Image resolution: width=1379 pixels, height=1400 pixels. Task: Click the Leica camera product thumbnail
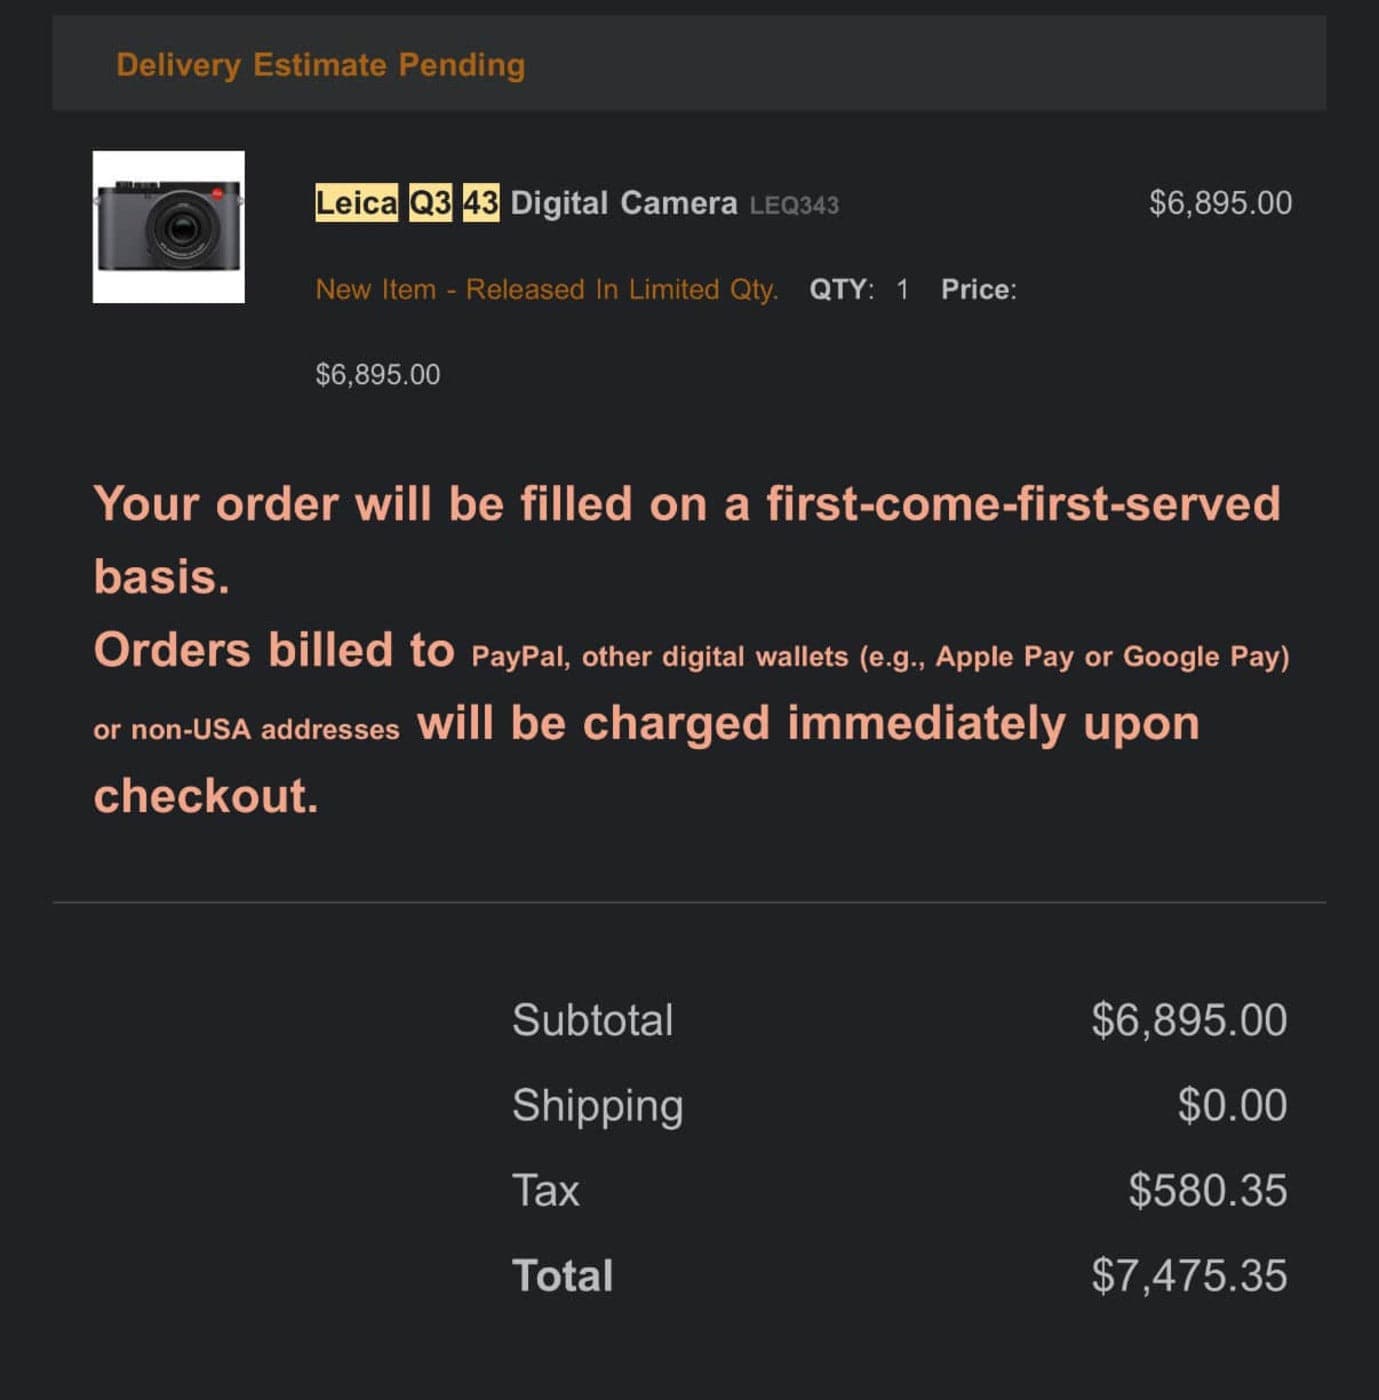[168, 227]
